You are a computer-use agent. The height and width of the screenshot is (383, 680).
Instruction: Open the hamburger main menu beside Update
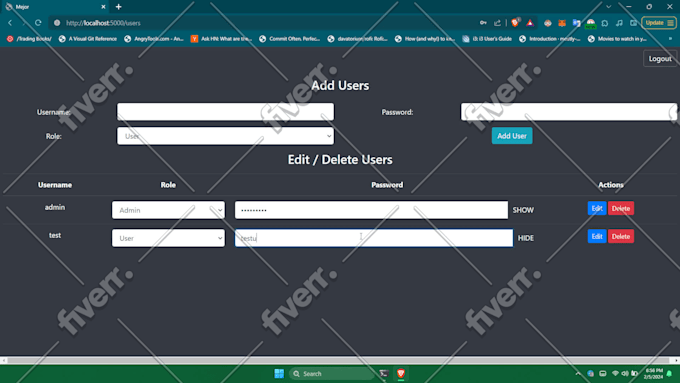(670, 23)
